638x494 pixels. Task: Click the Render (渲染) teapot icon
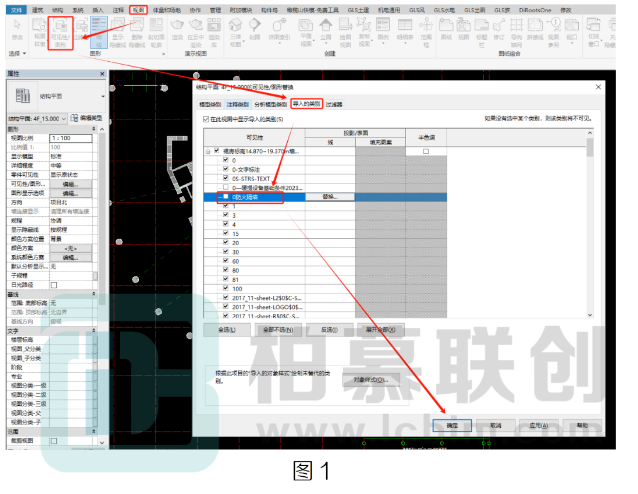tap(177, 29)
